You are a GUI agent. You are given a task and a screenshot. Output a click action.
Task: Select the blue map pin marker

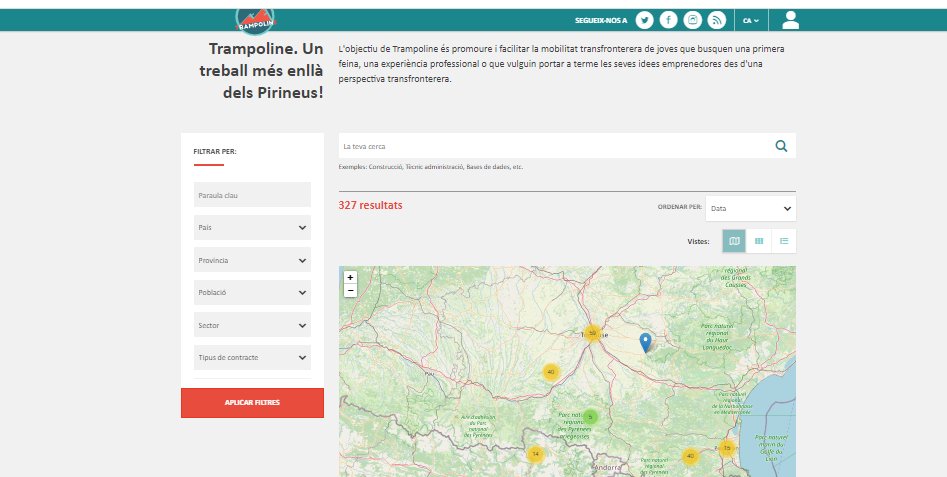[646, 342]
